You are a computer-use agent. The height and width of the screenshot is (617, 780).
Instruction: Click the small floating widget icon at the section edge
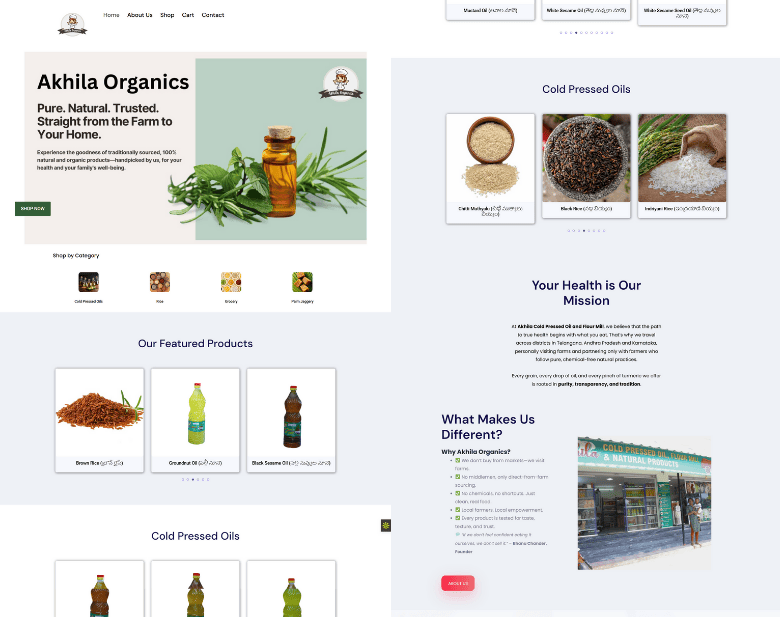coord(386,525)
